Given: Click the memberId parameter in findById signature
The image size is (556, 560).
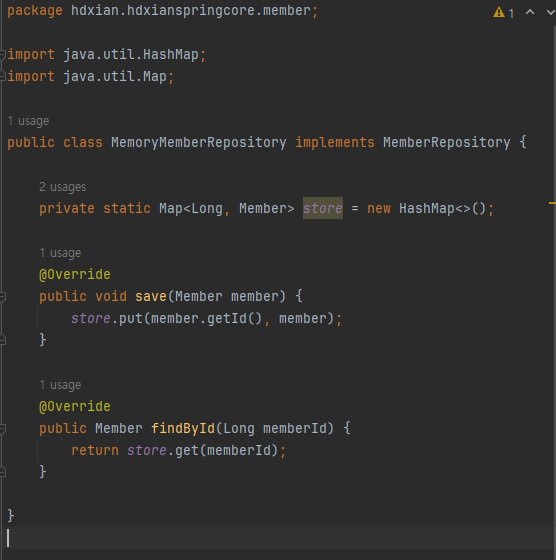Looking at the screenshot, I should pyautogui.click(x=295, y=428).
